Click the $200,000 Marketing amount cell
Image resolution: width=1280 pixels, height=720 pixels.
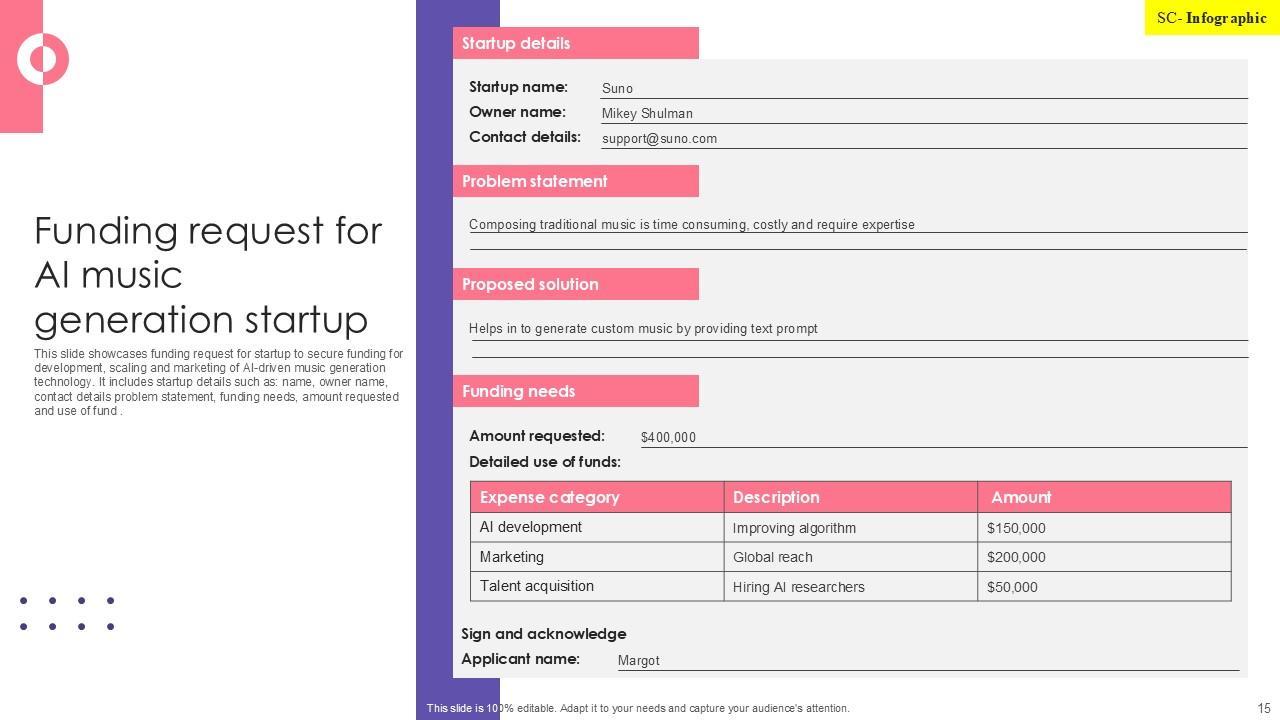1103,557
